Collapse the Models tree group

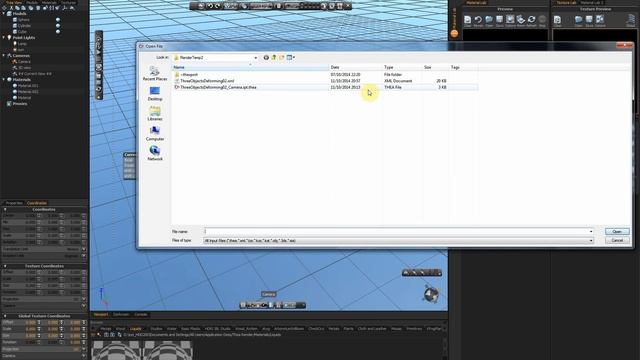(x=4, y=13)
